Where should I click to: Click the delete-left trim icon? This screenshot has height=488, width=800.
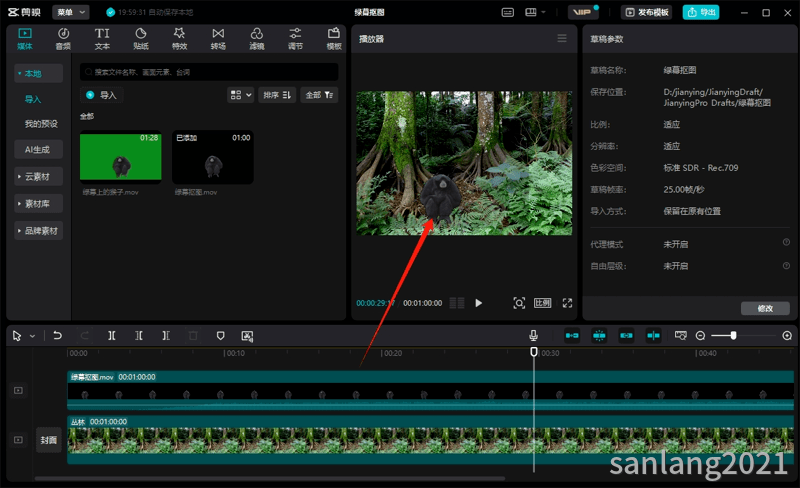139,335
